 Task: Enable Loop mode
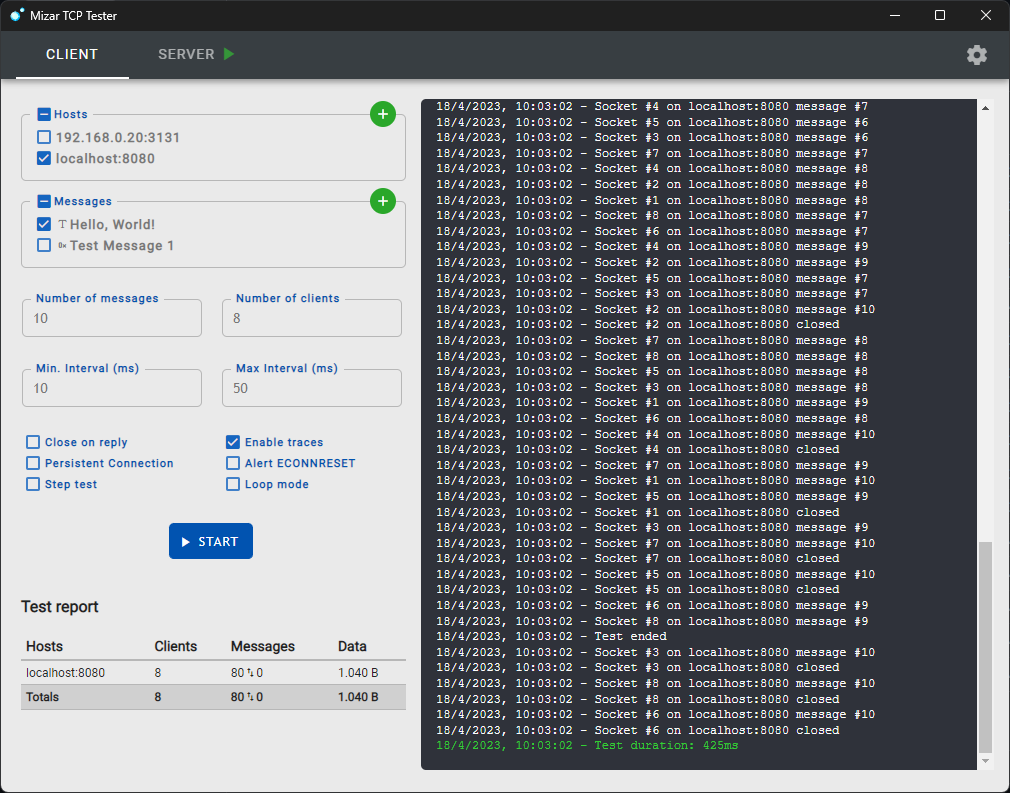click(x=233, y=484)
